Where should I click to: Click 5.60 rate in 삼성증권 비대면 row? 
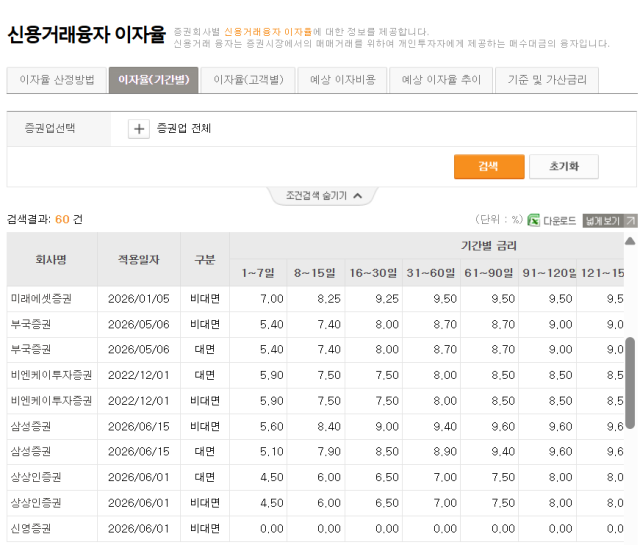pos(272,427)
